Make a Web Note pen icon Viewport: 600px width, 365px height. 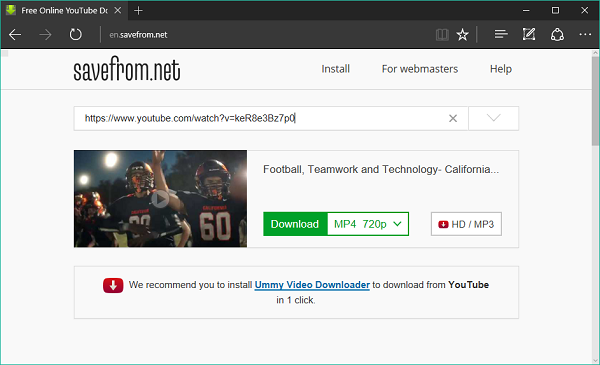[x=529, y=34]
